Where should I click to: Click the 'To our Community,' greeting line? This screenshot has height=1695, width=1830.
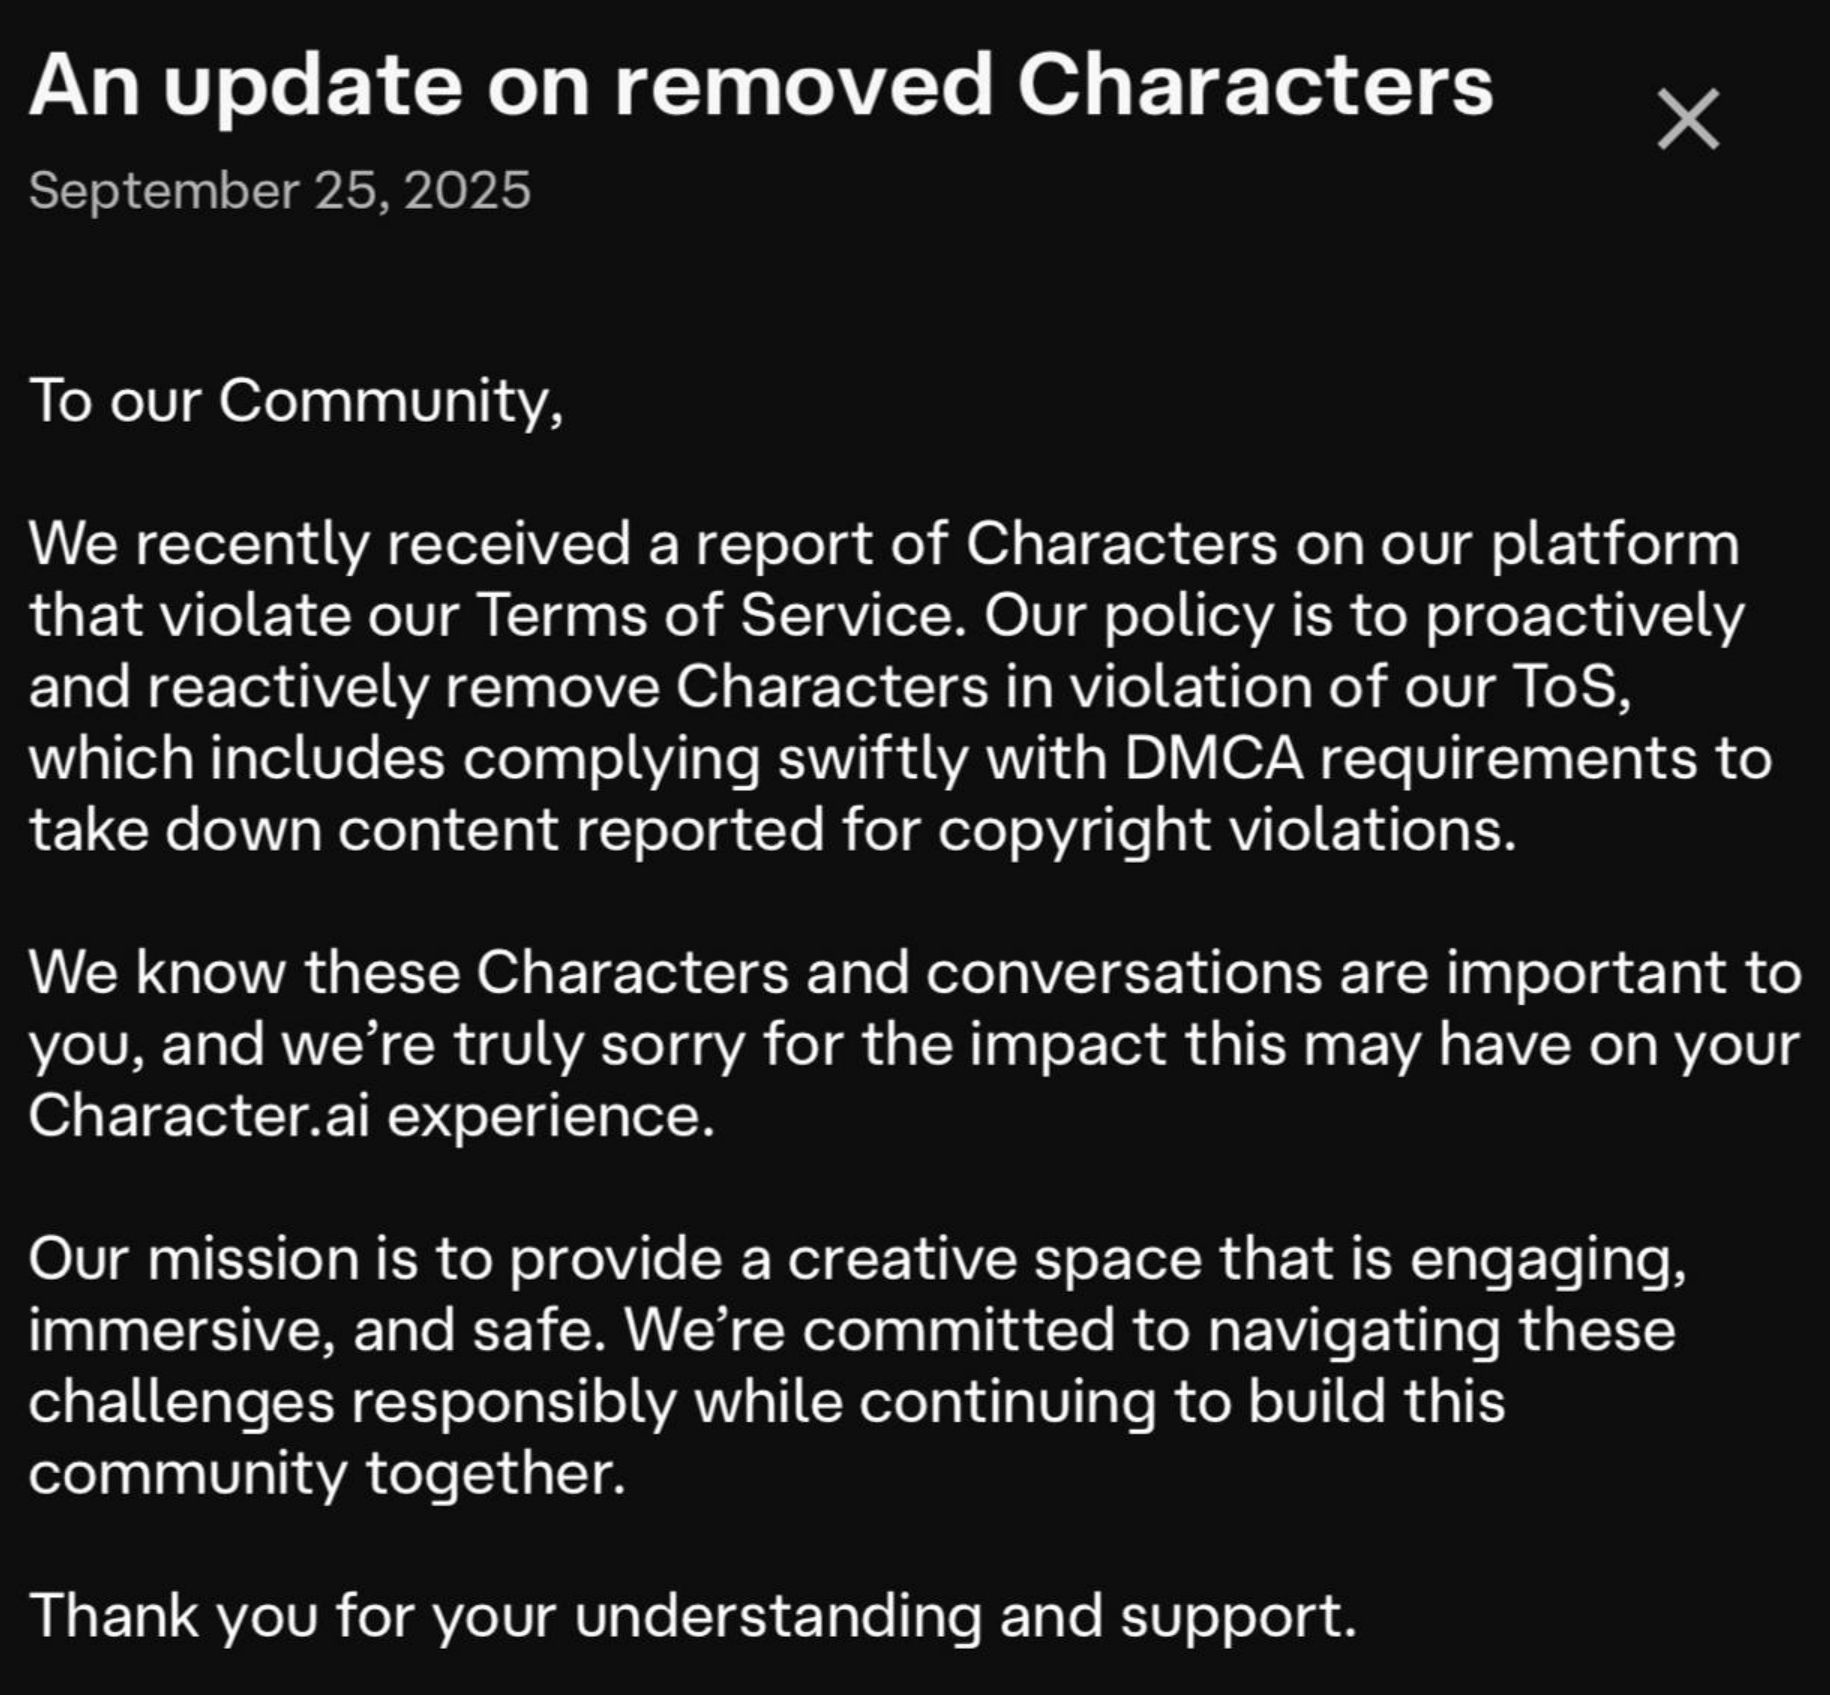296,401
